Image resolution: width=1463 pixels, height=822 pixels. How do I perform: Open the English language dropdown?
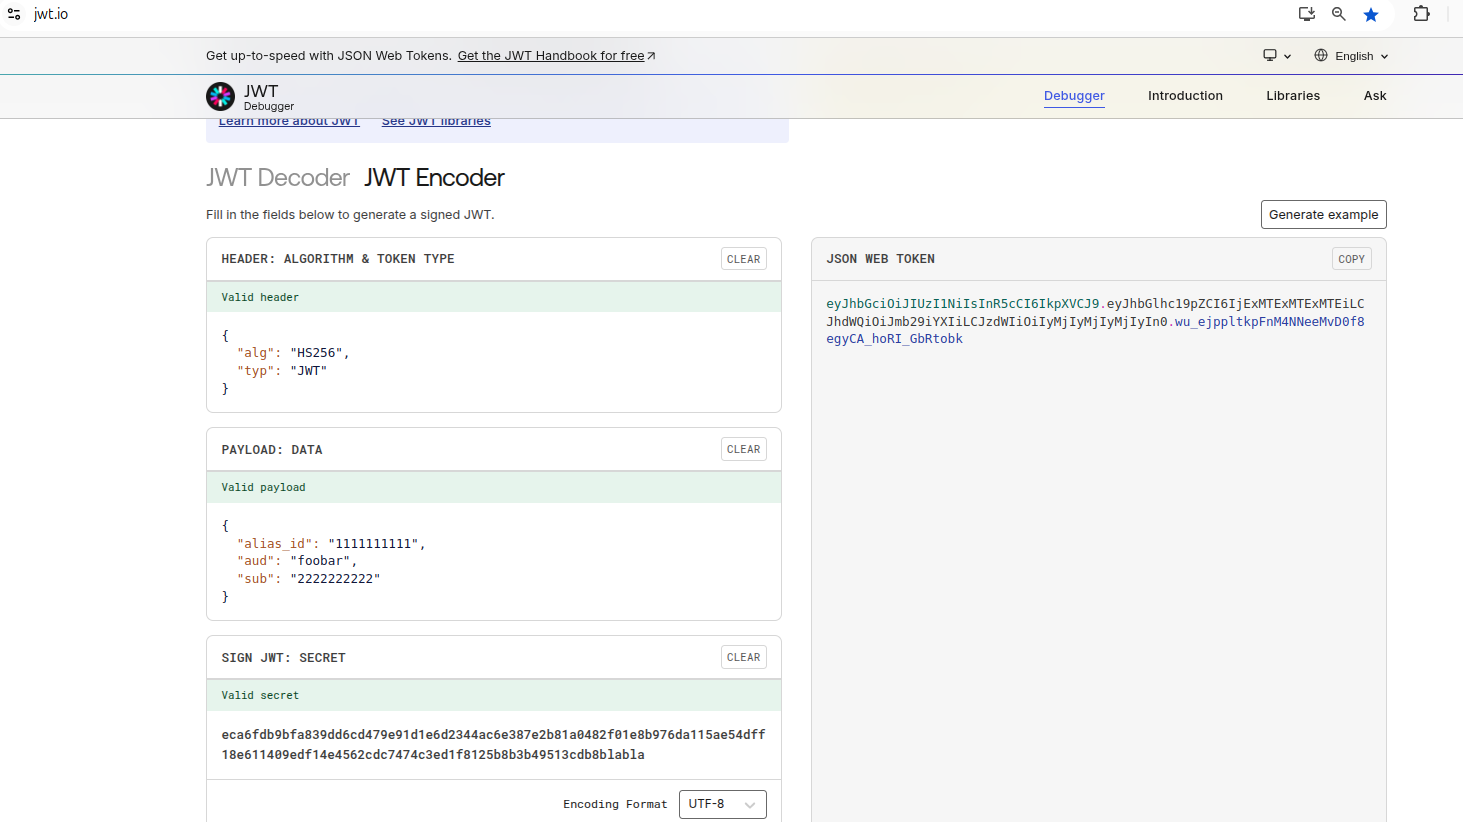1351,56
